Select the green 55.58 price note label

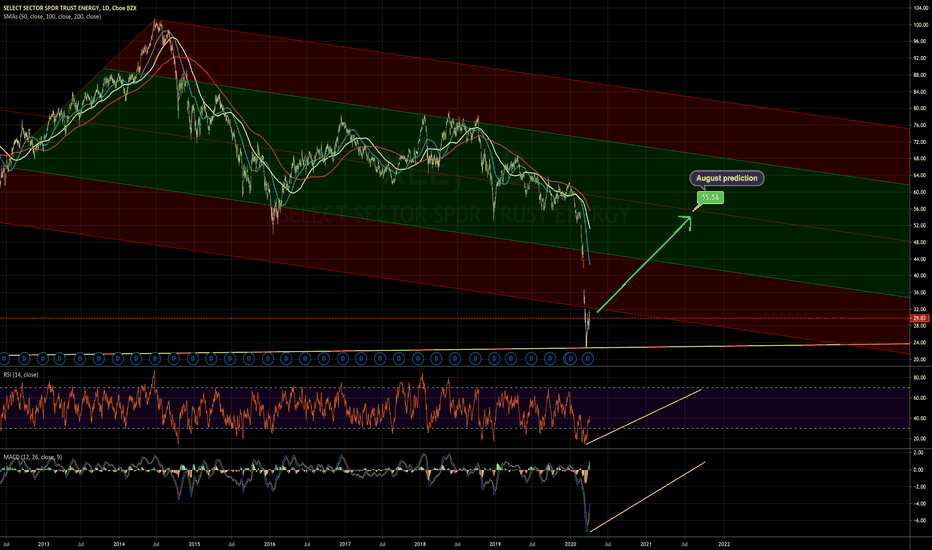click(x=710, y=197)
